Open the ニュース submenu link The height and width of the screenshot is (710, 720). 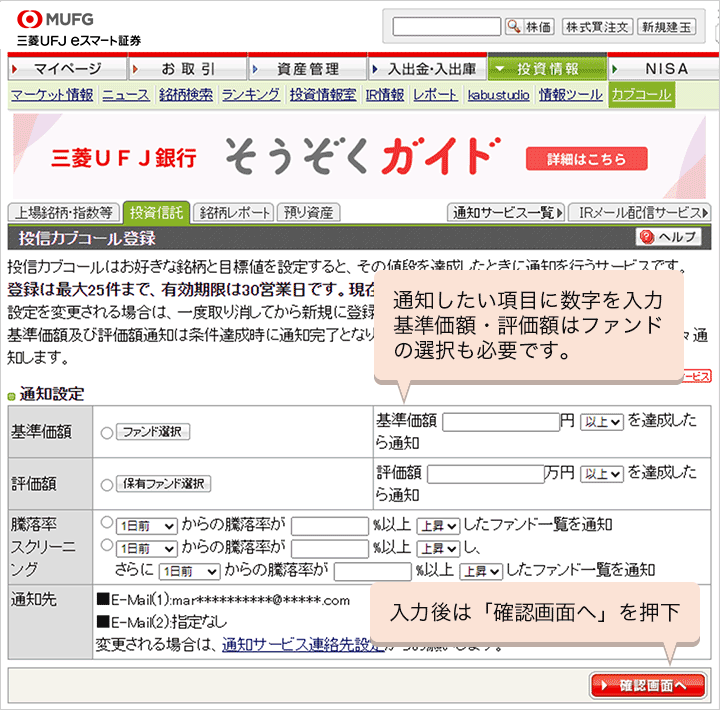pos(126,95)
